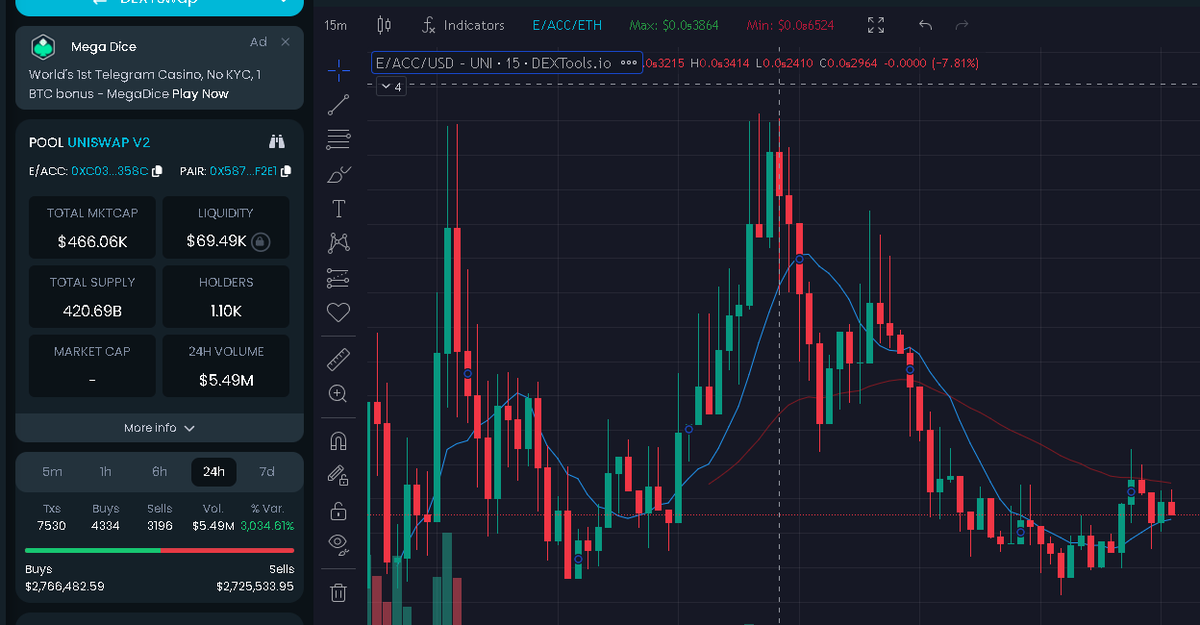This screenshot has width=1200, height=625.
Task: Undo the last chart action
Action: [x=925, y=25]
